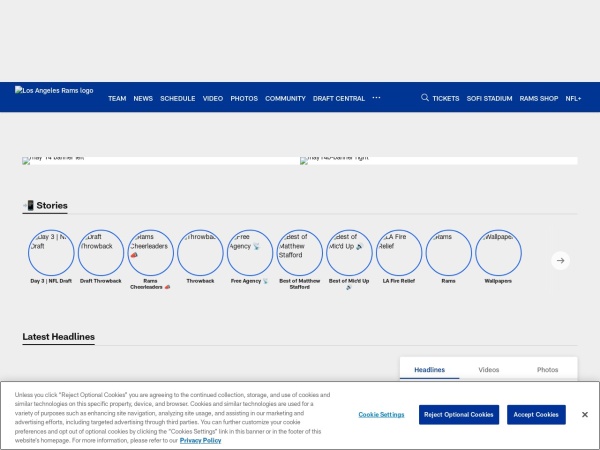Viewport: 600px width, 450px height.
Task: Visit the SOFI STADIUM link
Action: 489,98
